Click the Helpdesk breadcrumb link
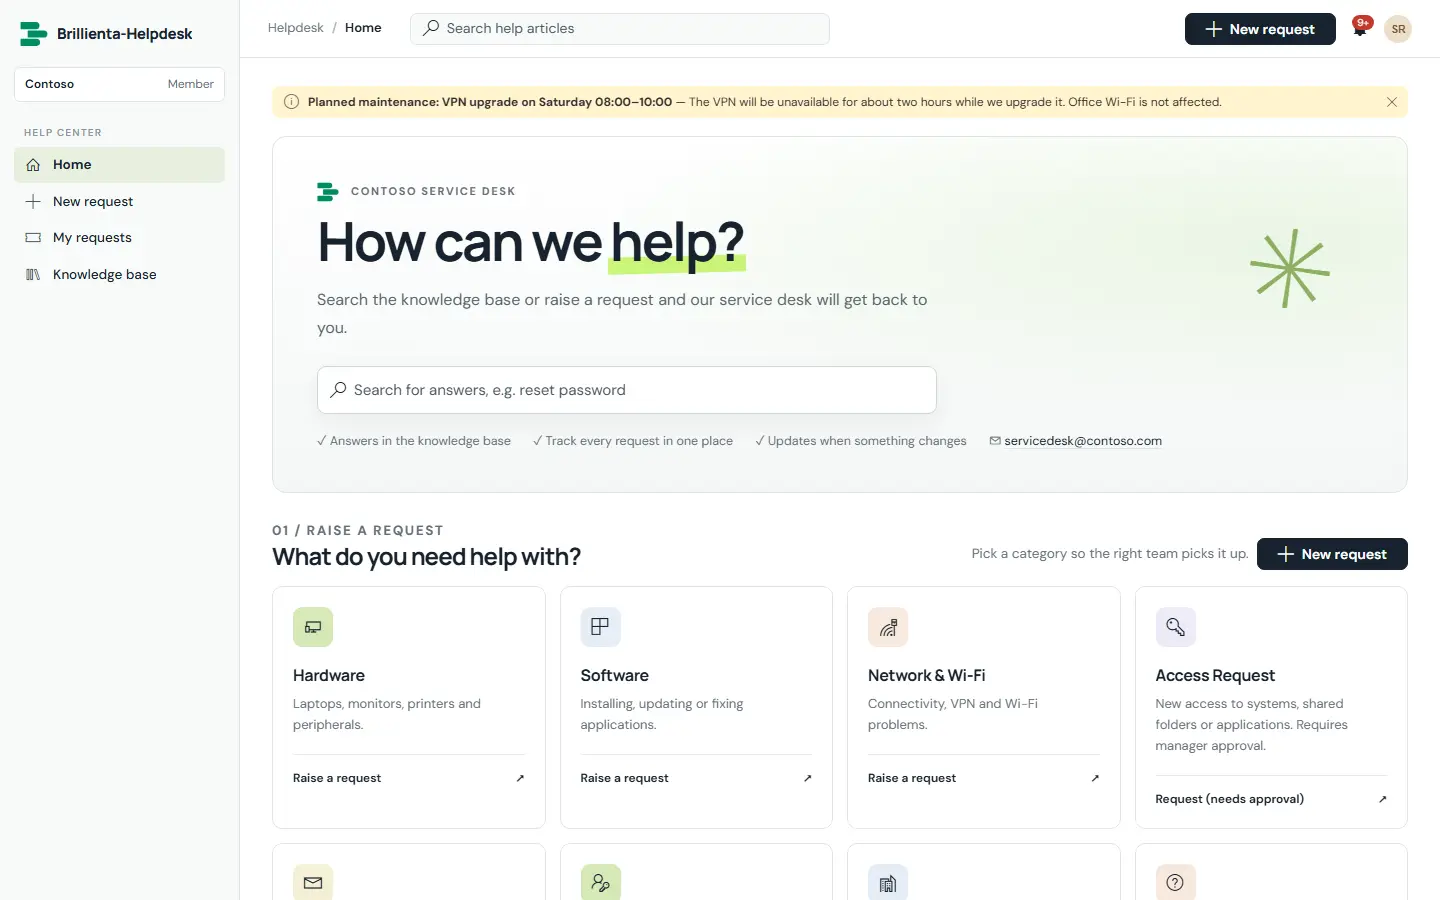Viewport: 1440px width, 900px height. [295, 28]
